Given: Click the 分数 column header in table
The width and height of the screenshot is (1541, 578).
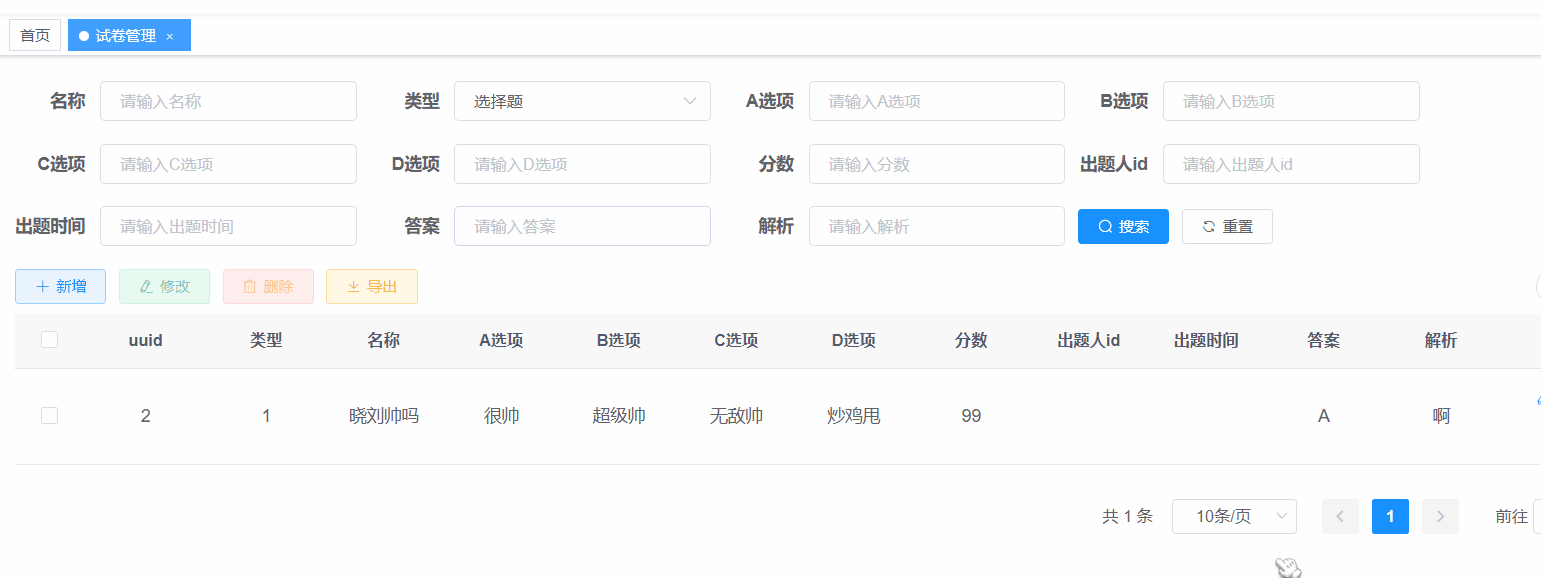Looking at the screenshot, I should tap(971, 340).
